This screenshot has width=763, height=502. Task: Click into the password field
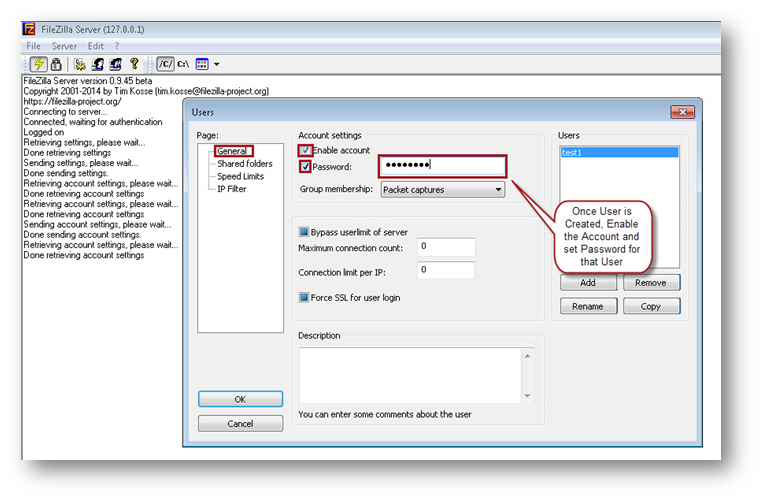442,166
